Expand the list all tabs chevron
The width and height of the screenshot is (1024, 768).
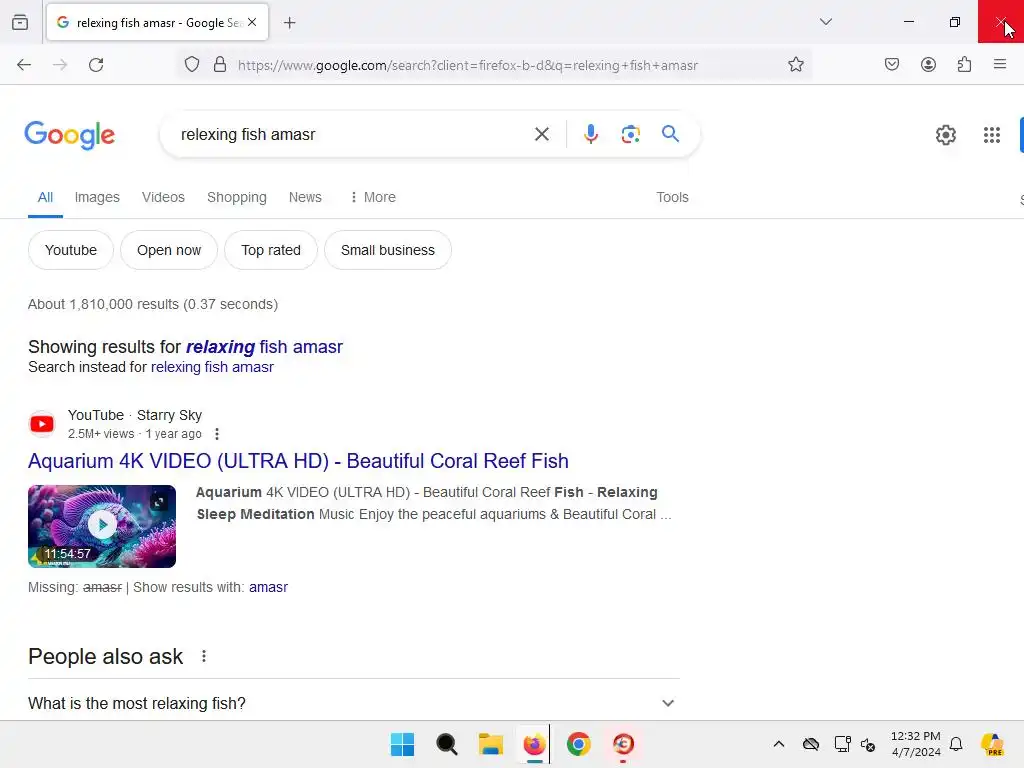pos(825,22)
